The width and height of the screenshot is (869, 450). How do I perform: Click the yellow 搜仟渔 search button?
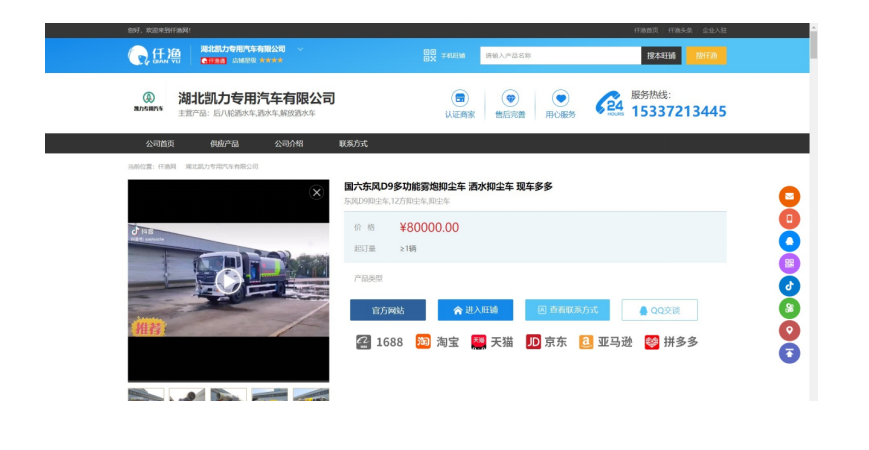pyautogui.click(x=706, y=55)
